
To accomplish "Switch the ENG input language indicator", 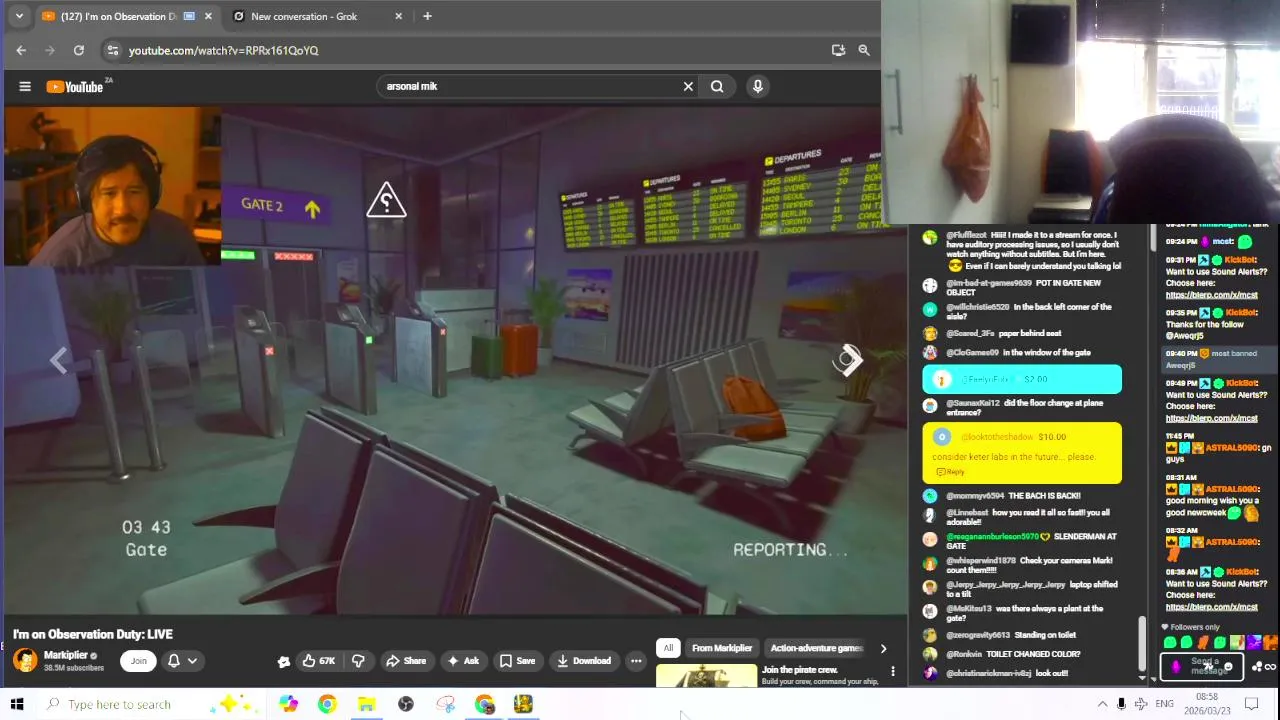I will pyautogui.click(x=1164, y=704).
